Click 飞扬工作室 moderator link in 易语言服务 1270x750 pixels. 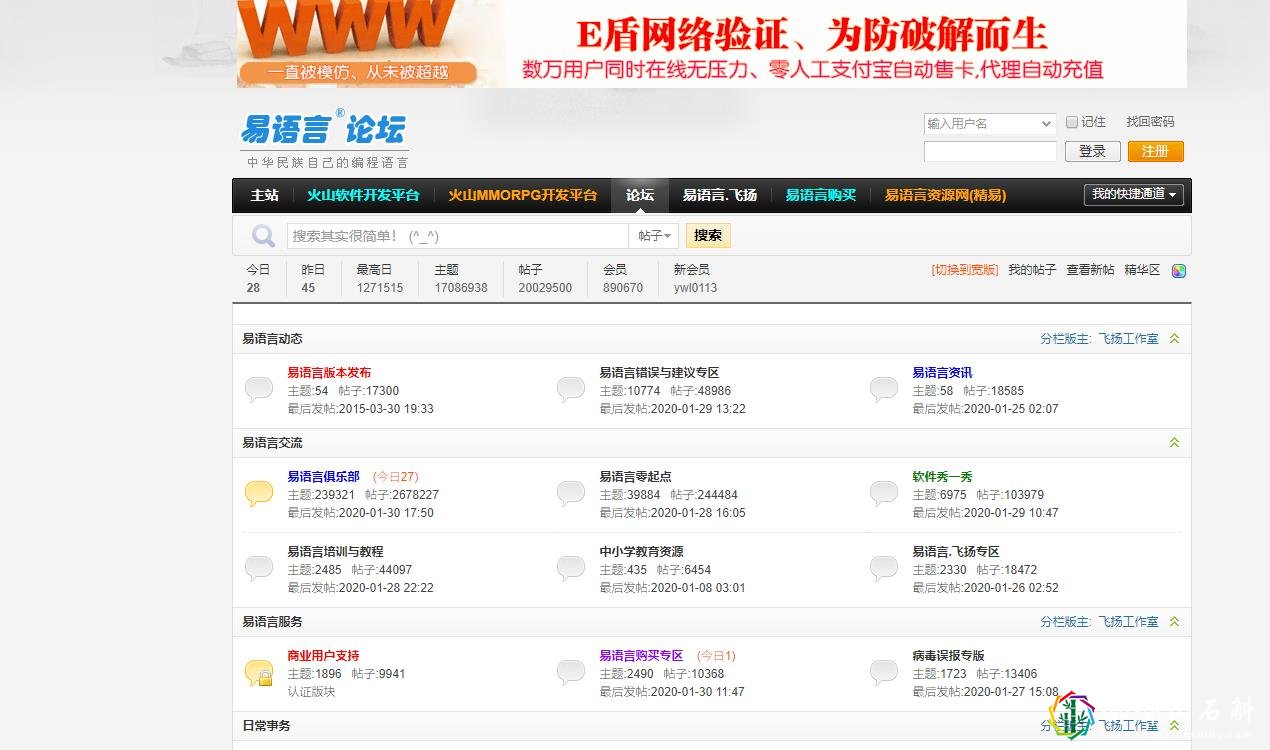pos(1128,622)
